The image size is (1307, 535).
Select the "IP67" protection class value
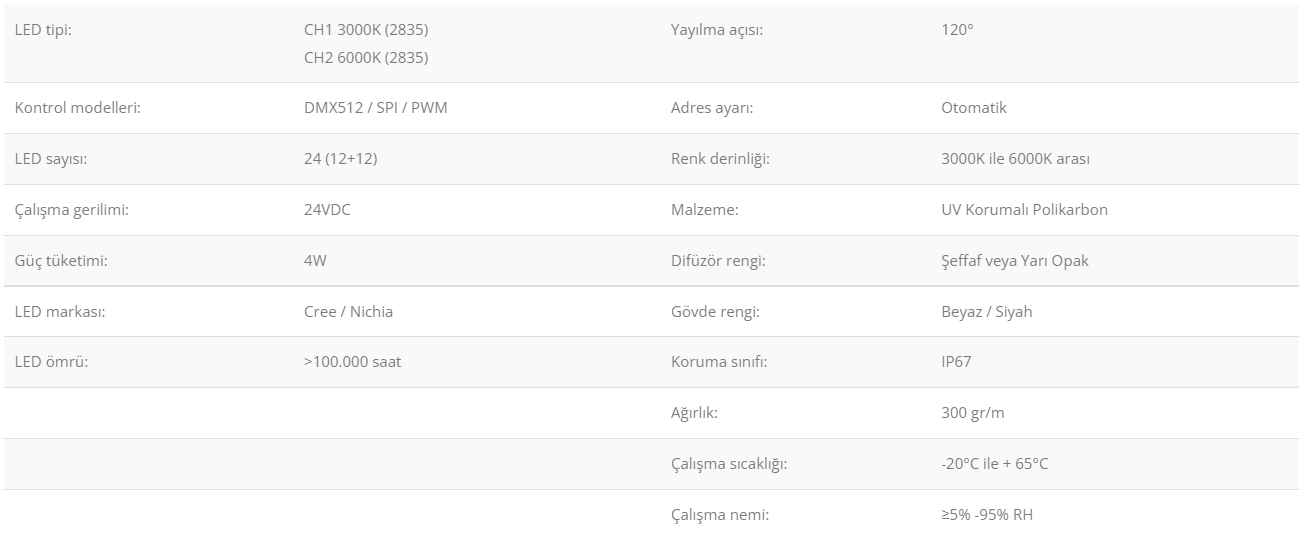click(956, 362)
